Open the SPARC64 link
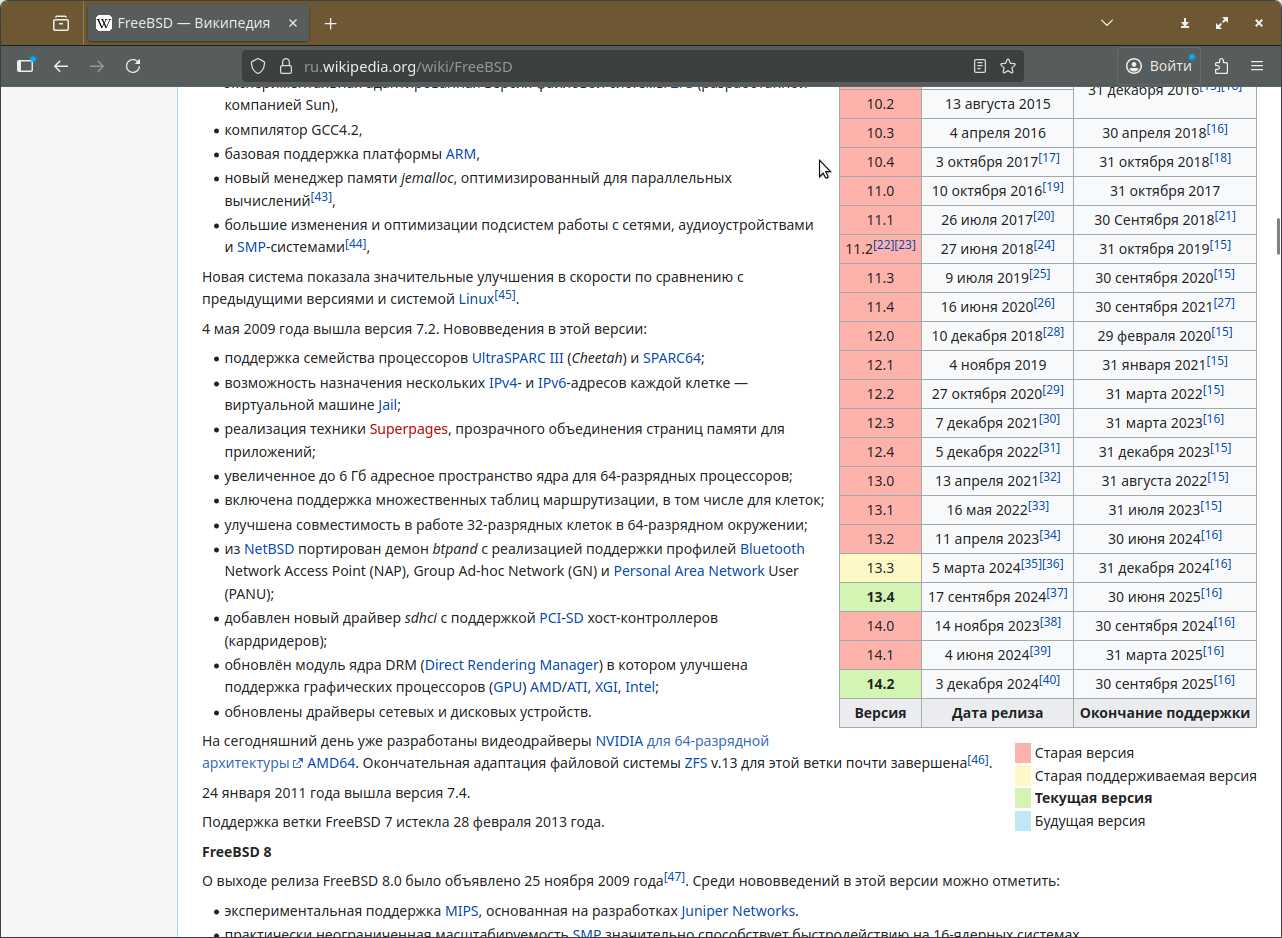The image size is (1282, 938). click(672, 358)
